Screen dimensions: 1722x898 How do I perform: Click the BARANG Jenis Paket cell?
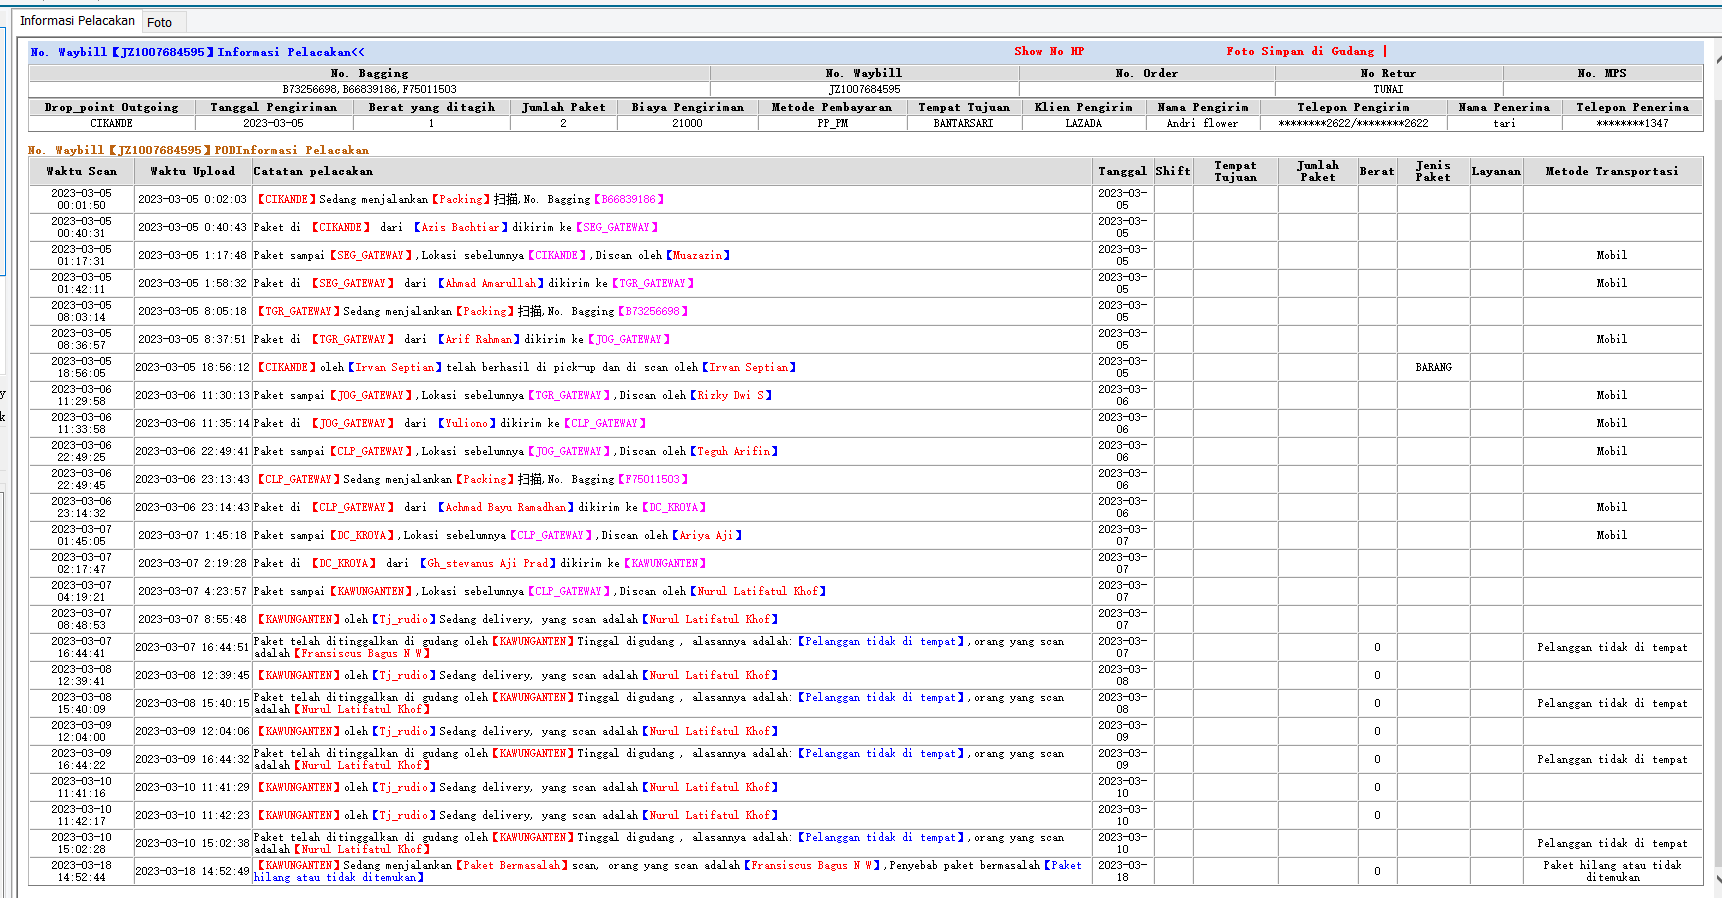(1433, 367)
